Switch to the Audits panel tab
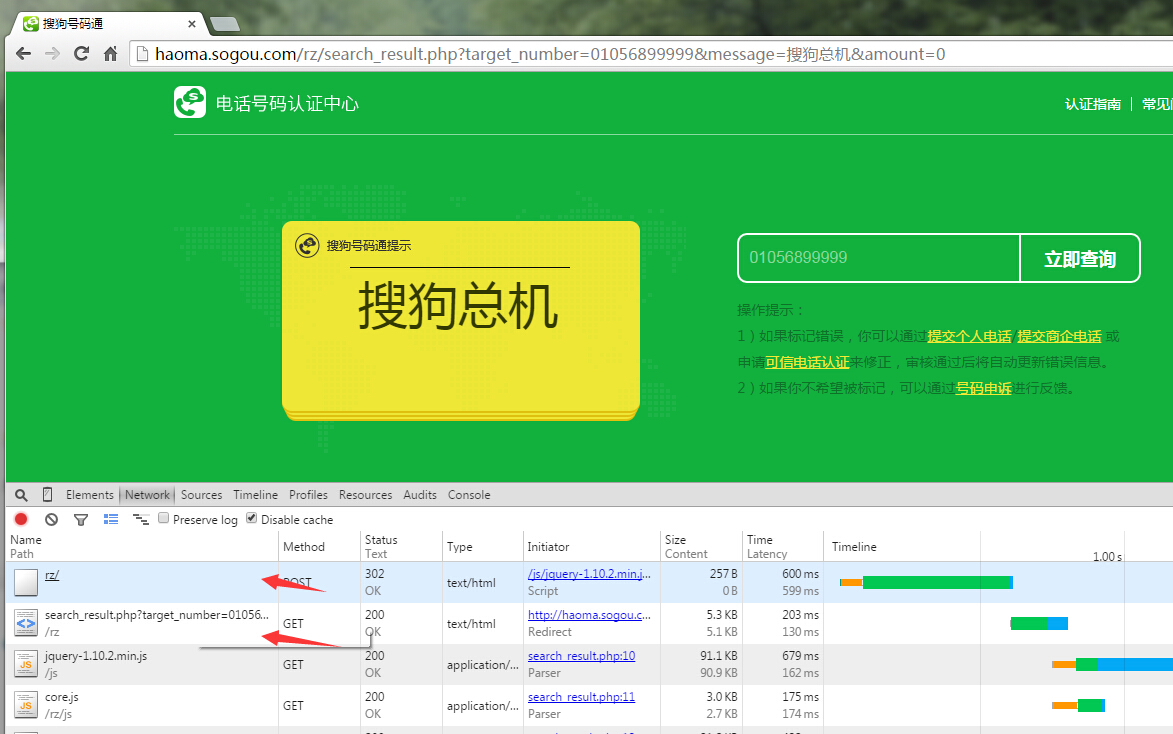The height and width of the screenshot is (734, 1173). 420,495
